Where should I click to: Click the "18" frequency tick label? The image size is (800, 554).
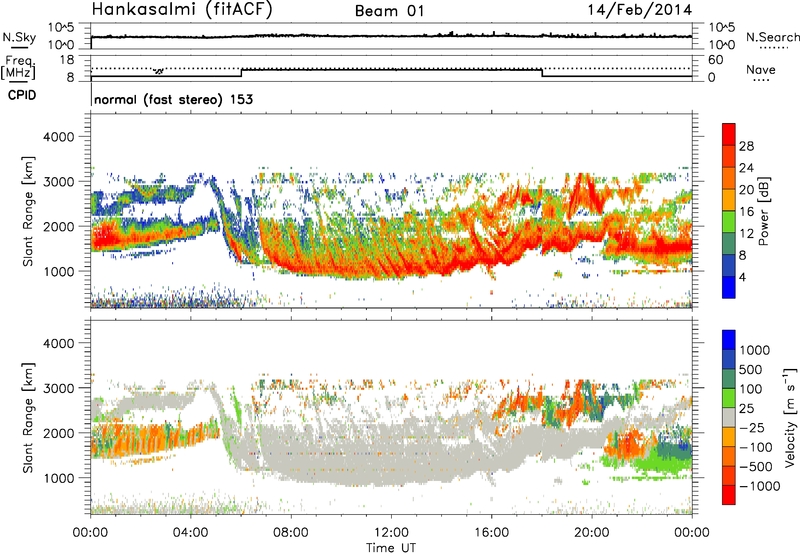tap(67, 60)
